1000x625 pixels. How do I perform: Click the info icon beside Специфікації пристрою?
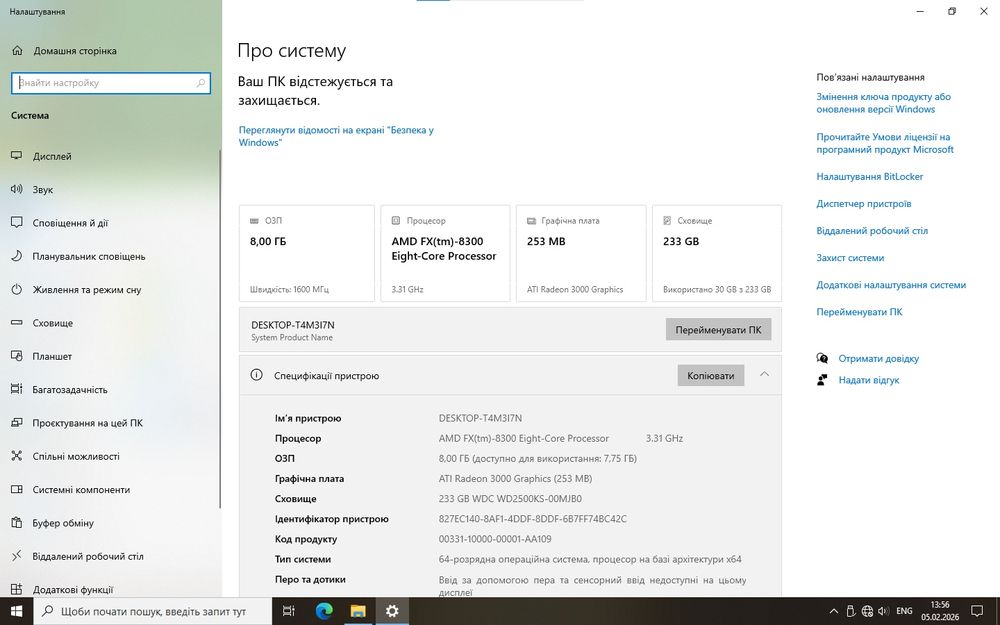click(x=256, y=375)
